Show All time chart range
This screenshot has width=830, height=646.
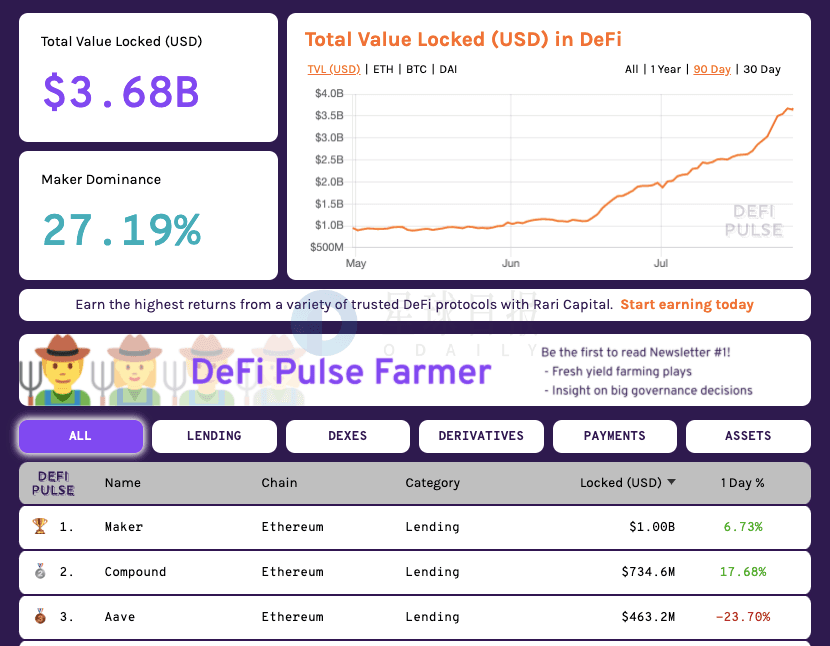click(x=631, y=69)
